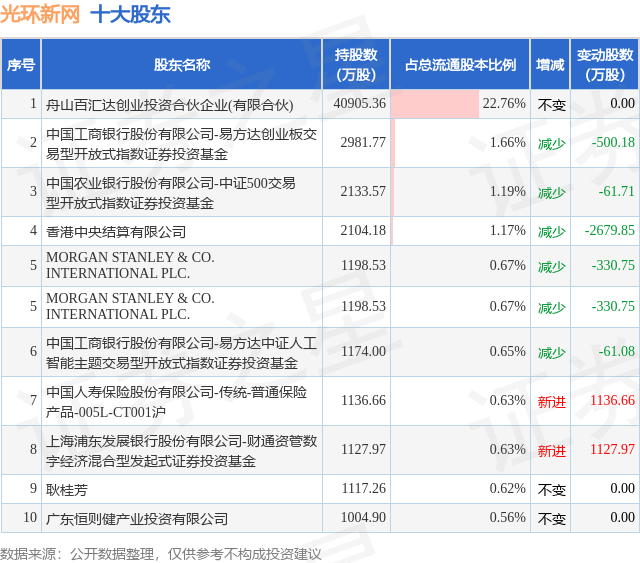This screenshot has width=640, height=563.
Task: Select the 序号 column header
Action: 21,65
